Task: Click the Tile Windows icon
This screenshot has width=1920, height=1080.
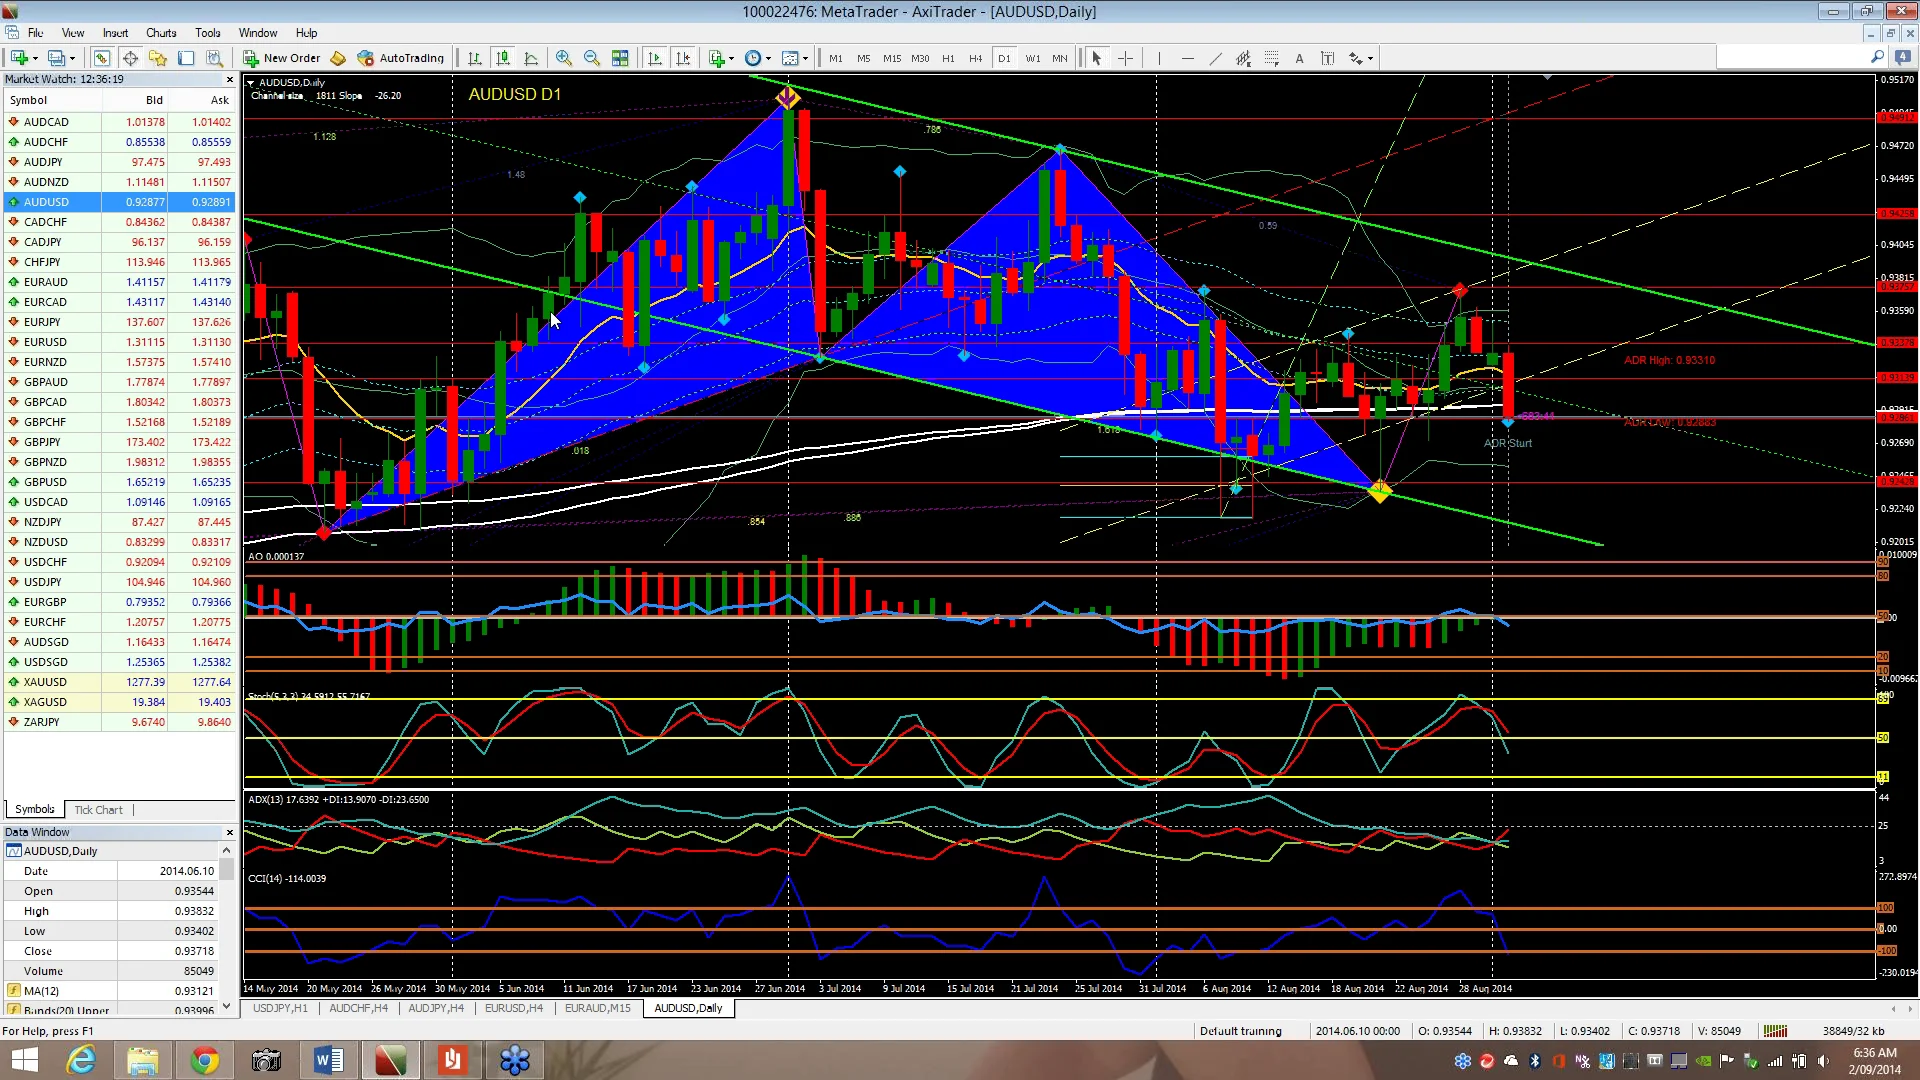Action: tap(620, 58)
